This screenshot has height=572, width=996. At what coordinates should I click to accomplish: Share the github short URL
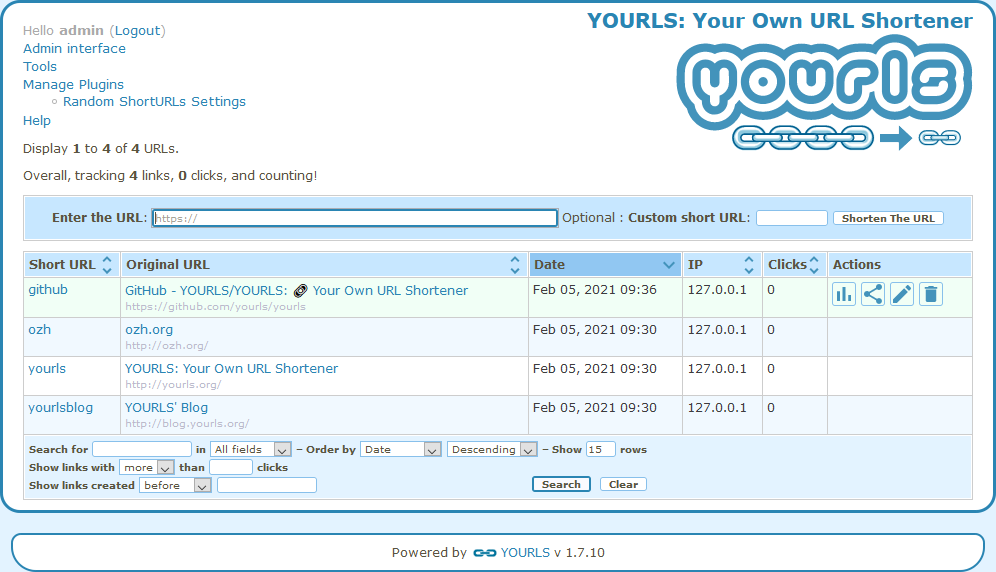tap(873, 294)
